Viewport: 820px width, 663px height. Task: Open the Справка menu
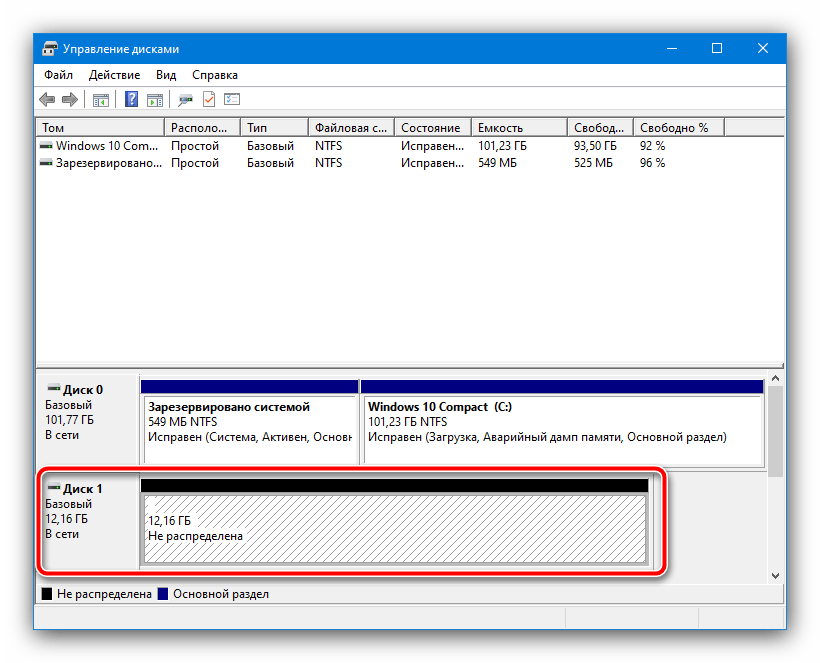pyautogui.click(x=214, y=75)
